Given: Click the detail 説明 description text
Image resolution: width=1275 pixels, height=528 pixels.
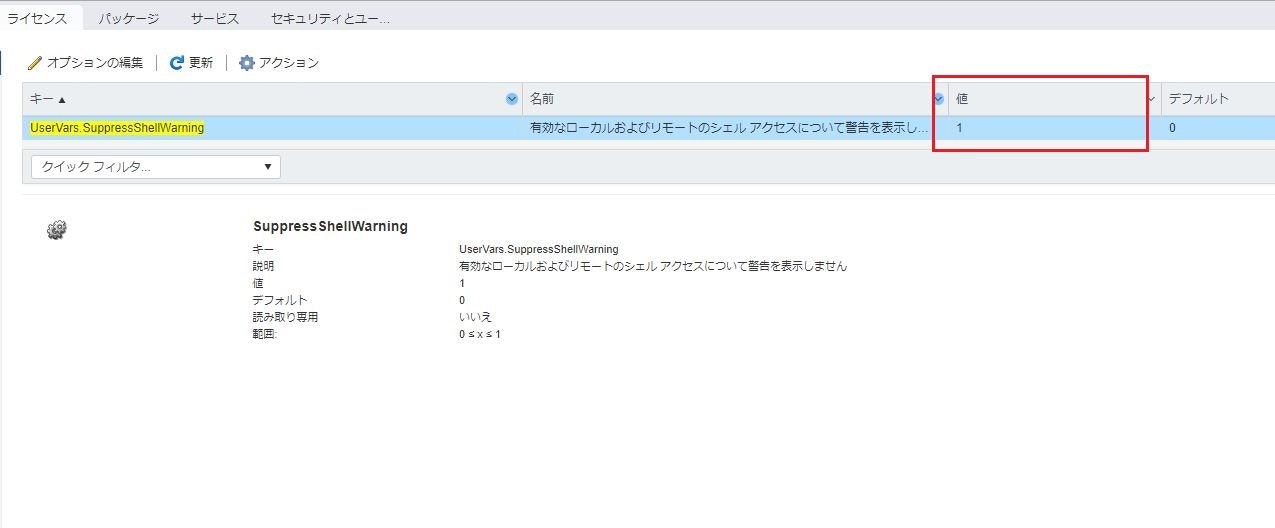Looking at the screenshot, I should point(652,266).
